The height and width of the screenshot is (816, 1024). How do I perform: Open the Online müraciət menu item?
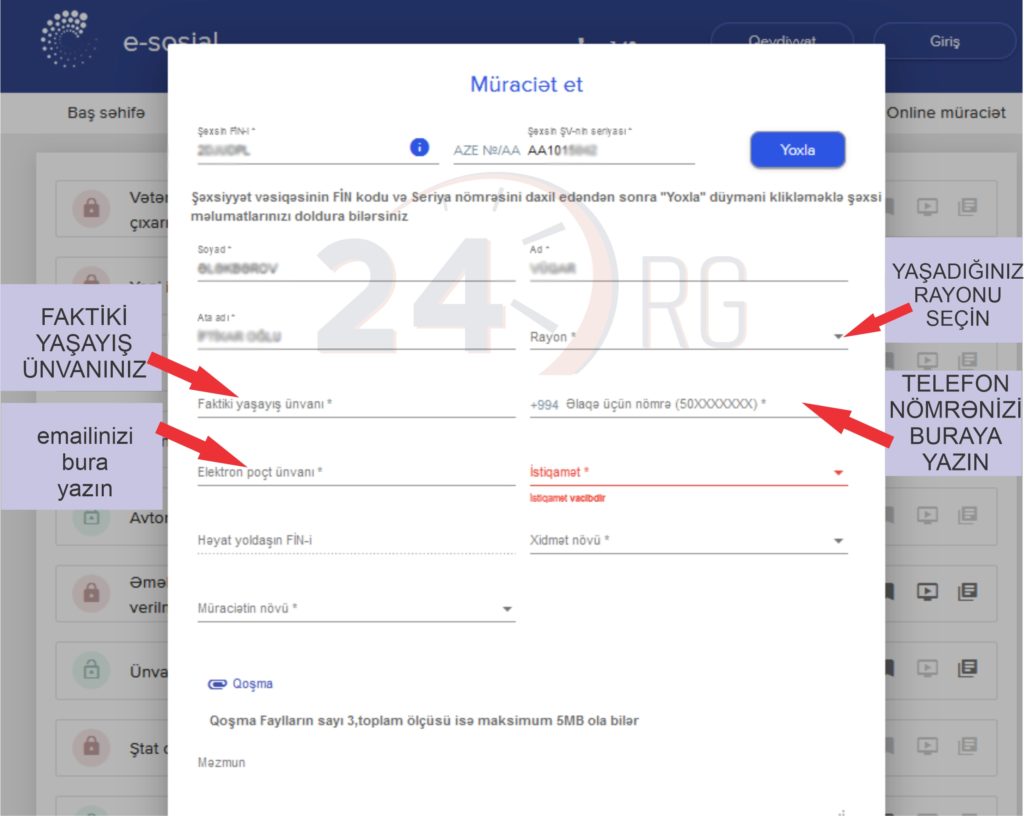pyautogui.click(x=945, y=113)
